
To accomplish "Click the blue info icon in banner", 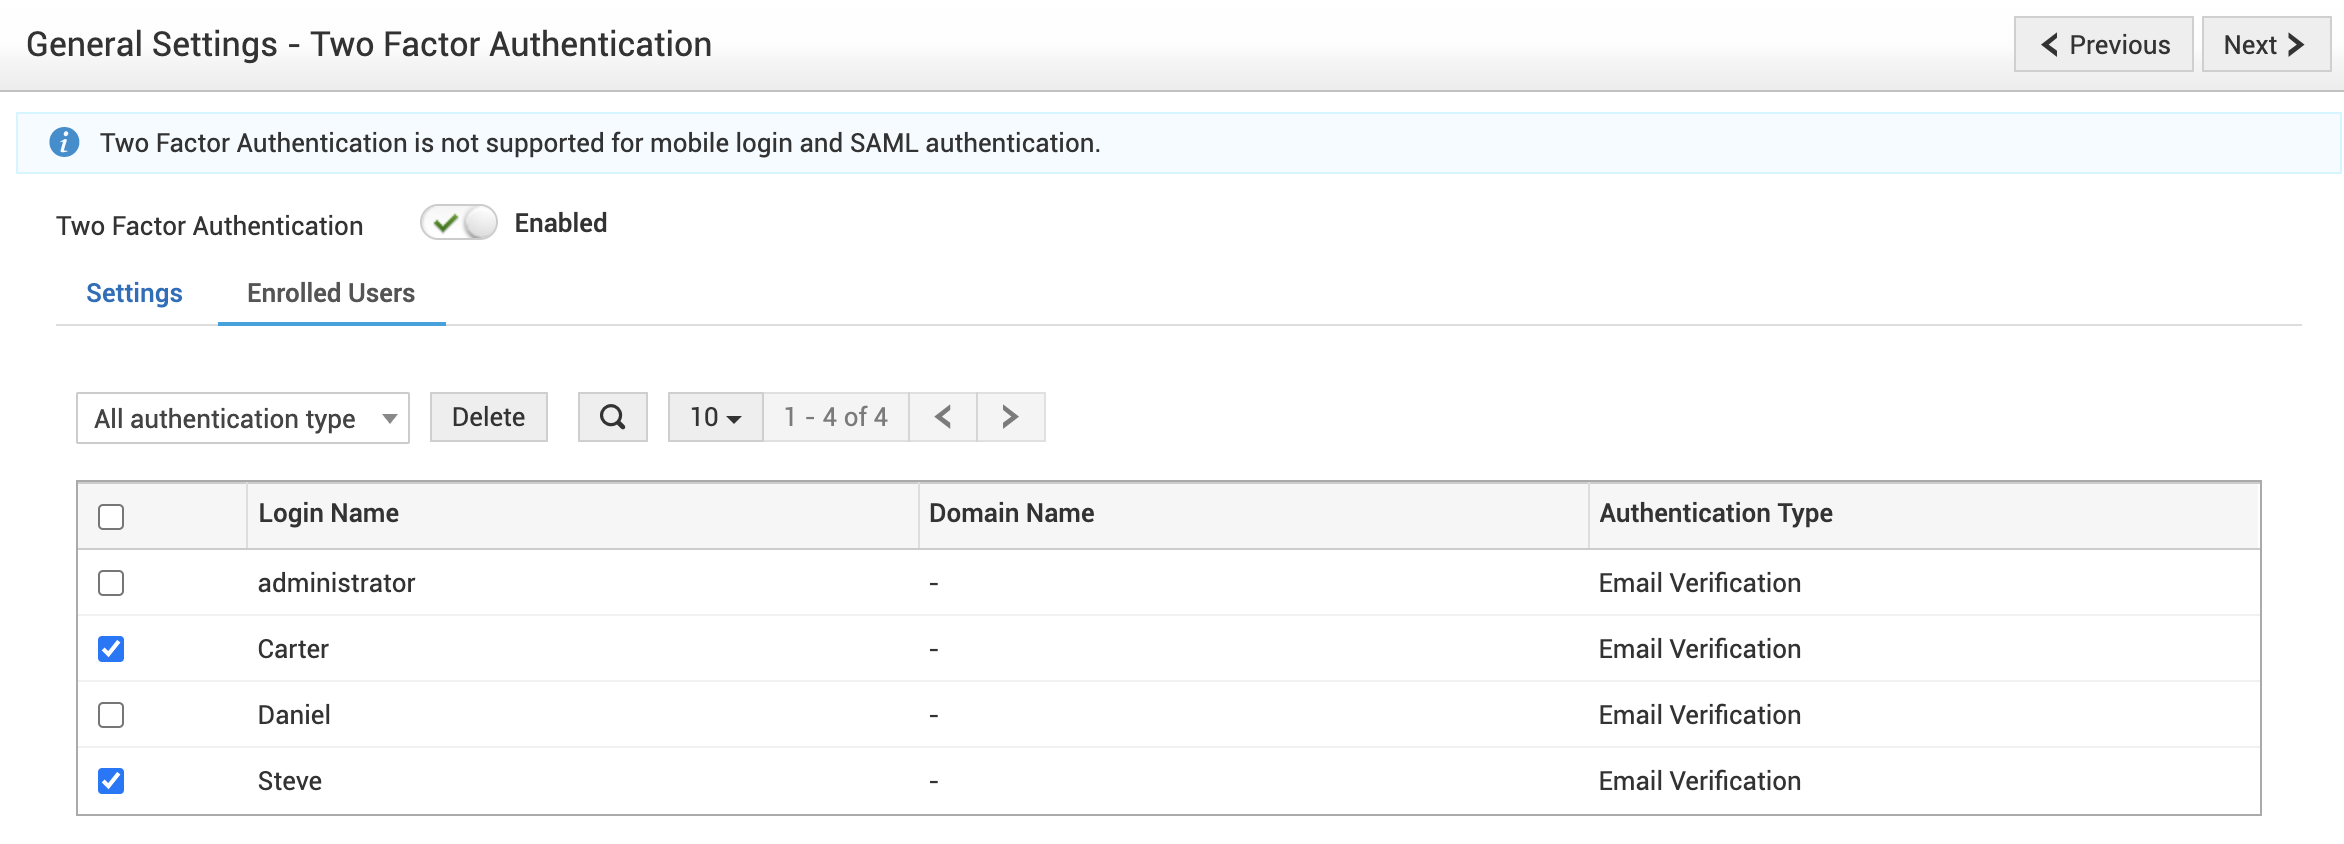I will [64, 143].
